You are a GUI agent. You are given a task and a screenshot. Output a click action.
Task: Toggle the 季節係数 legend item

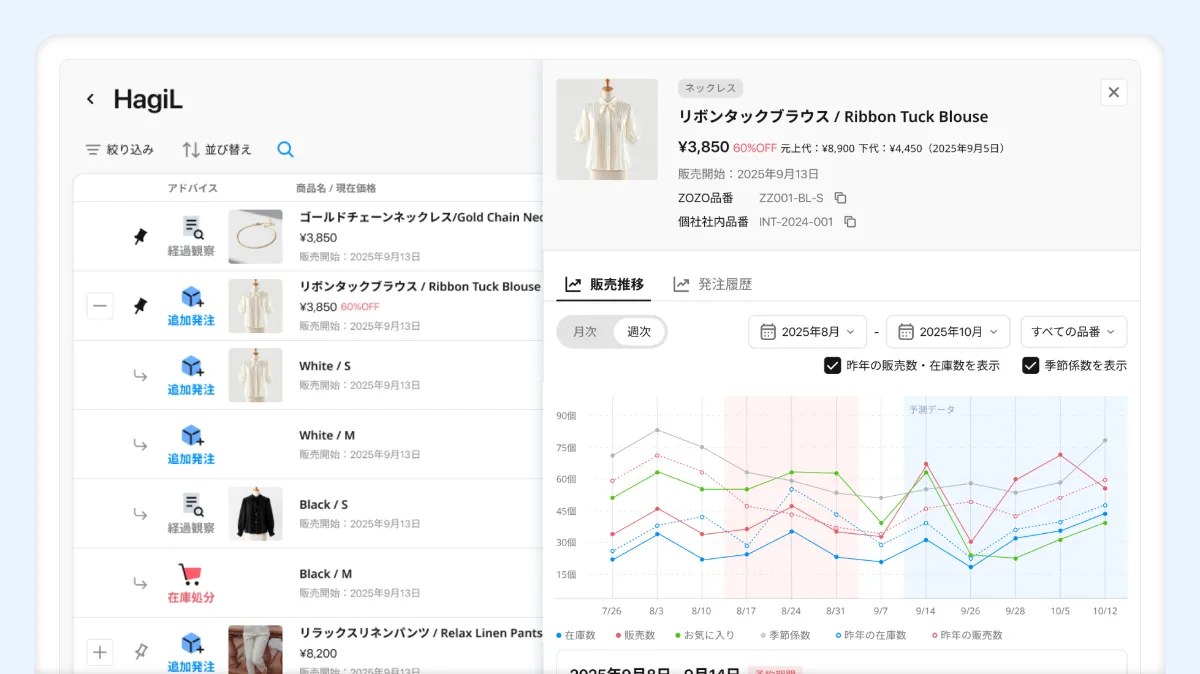click(785, 635)
